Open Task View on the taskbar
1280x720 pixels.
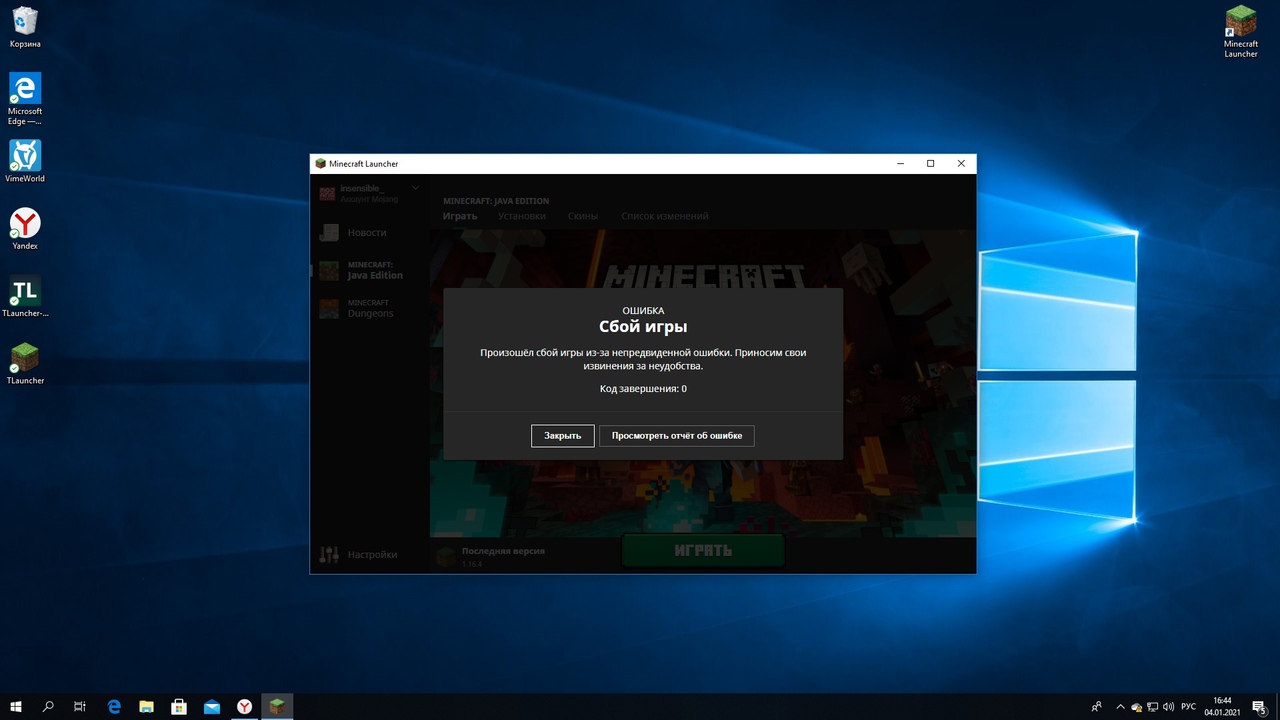pos(80,706)
